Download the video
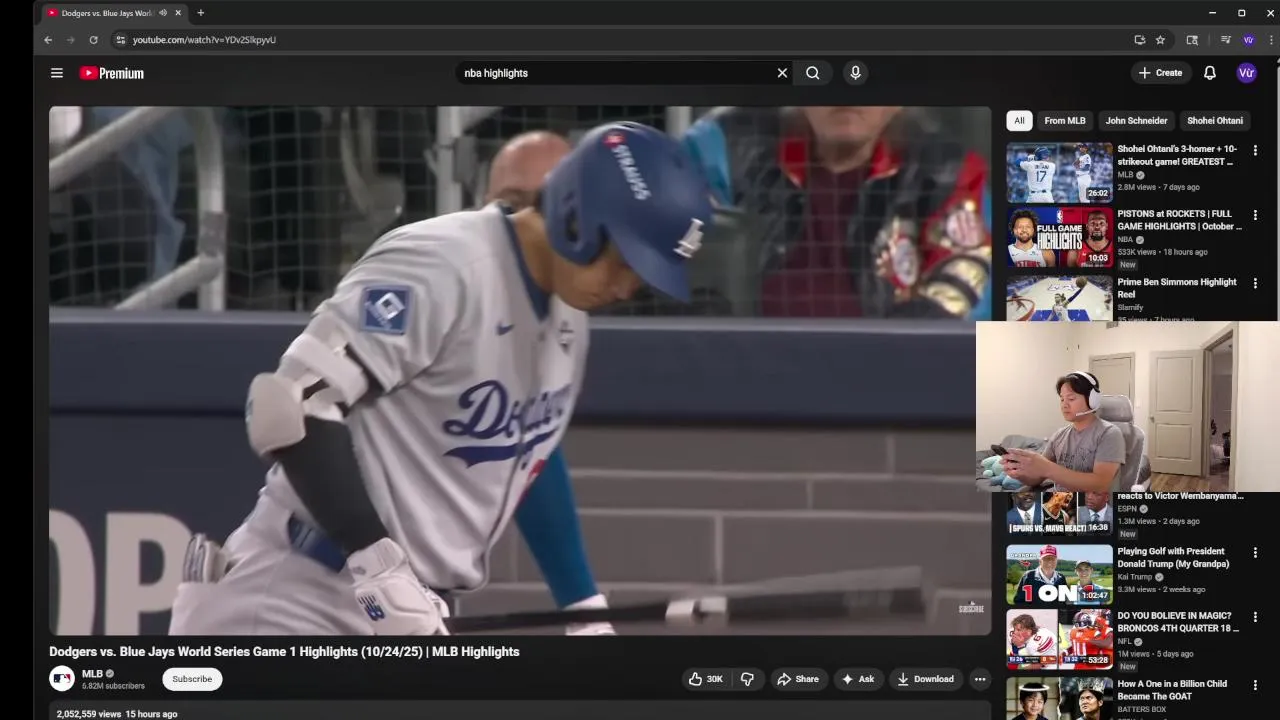 tap(925, 679)
